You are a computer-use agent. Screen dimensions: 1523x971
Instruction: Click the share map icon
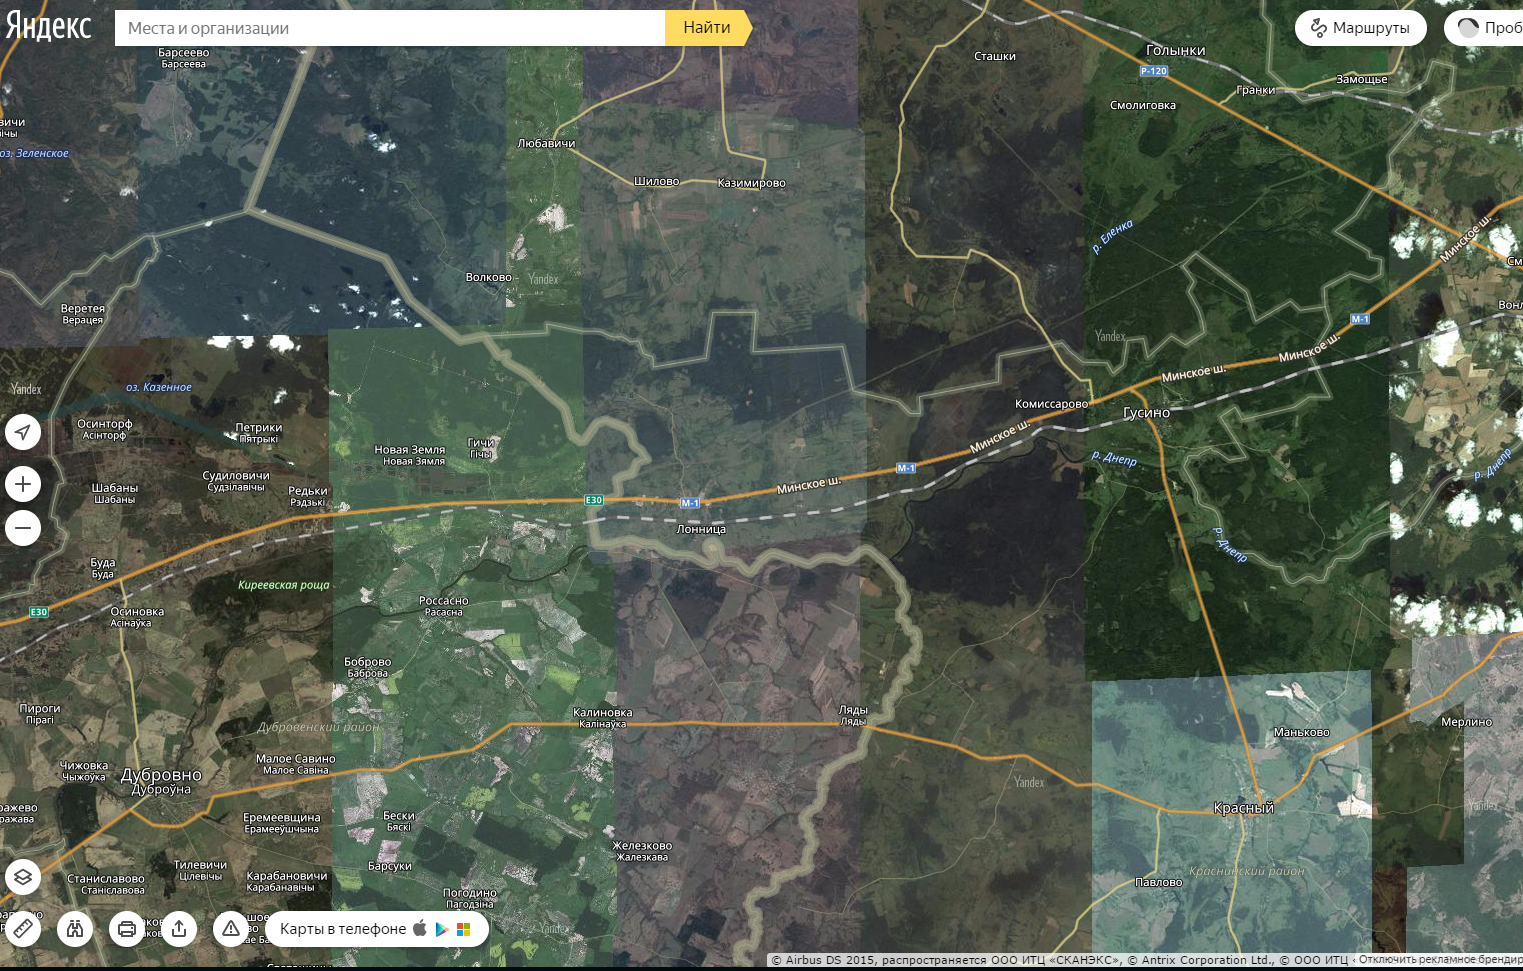pyautogui.click(x=179, y=929)
